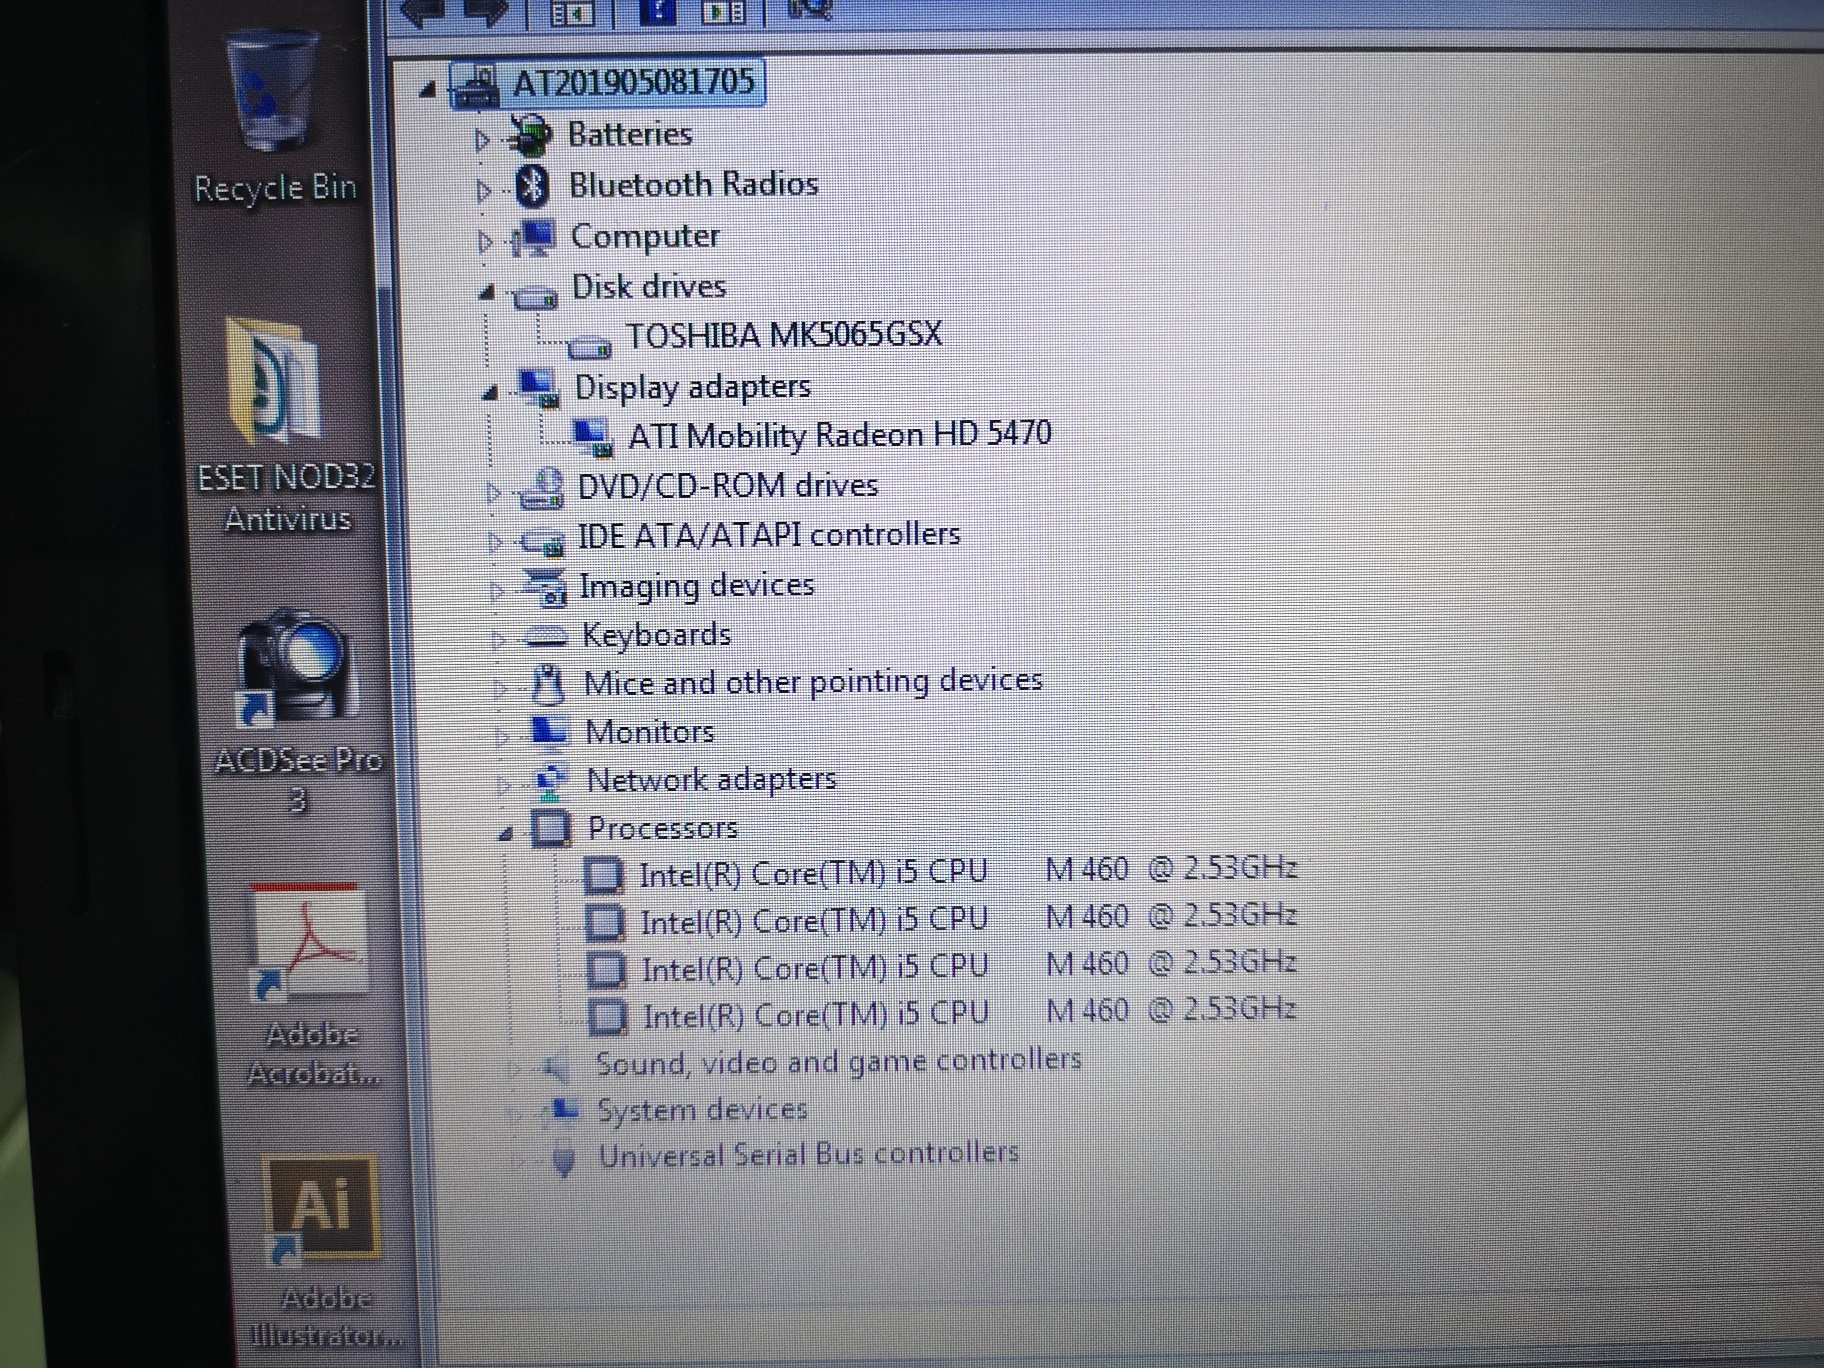Viewport: 1824px width, 1368px height.
Task: Select the ATI Mobility Radeon HD 5470
Action: 841,434
